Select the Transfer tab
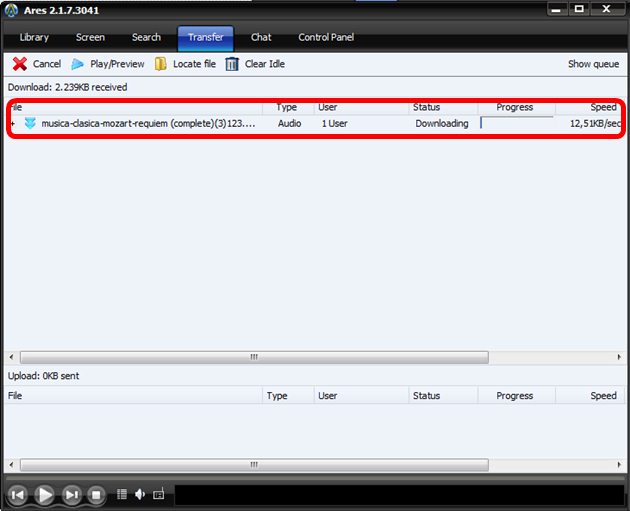Screen dimensions: 630x511 [206, 38]
